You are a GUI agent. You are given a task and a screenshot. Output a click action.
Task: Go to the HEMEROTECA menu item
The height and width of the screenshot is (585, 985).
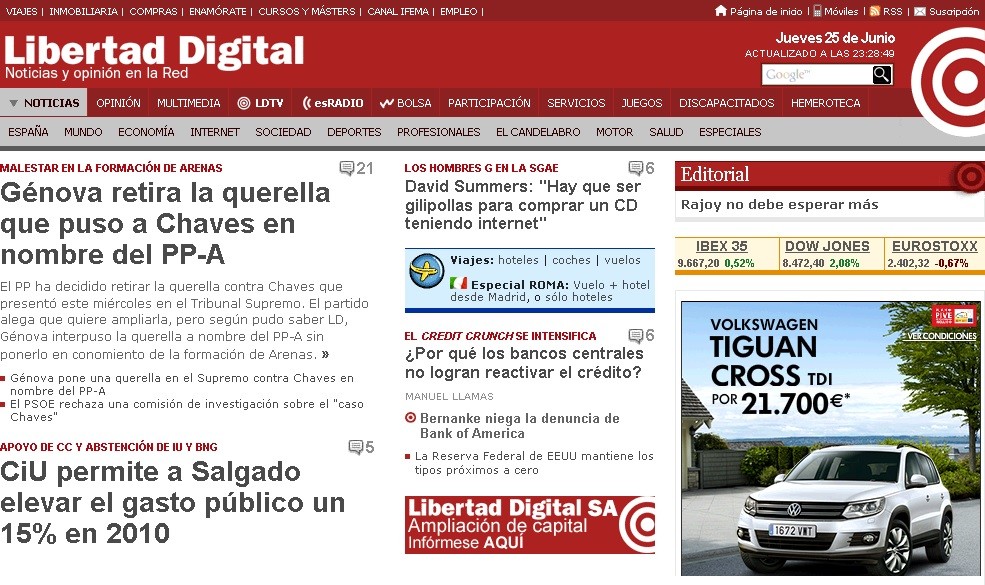[825, 103]
